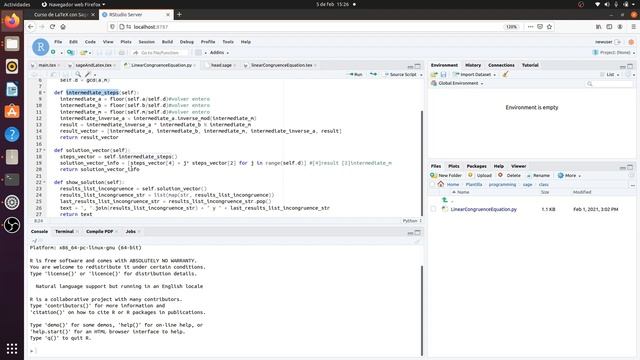Click the re-run previous code icon beside Run
The height and width of the screenshot is (360, 640).
point(373,74)
